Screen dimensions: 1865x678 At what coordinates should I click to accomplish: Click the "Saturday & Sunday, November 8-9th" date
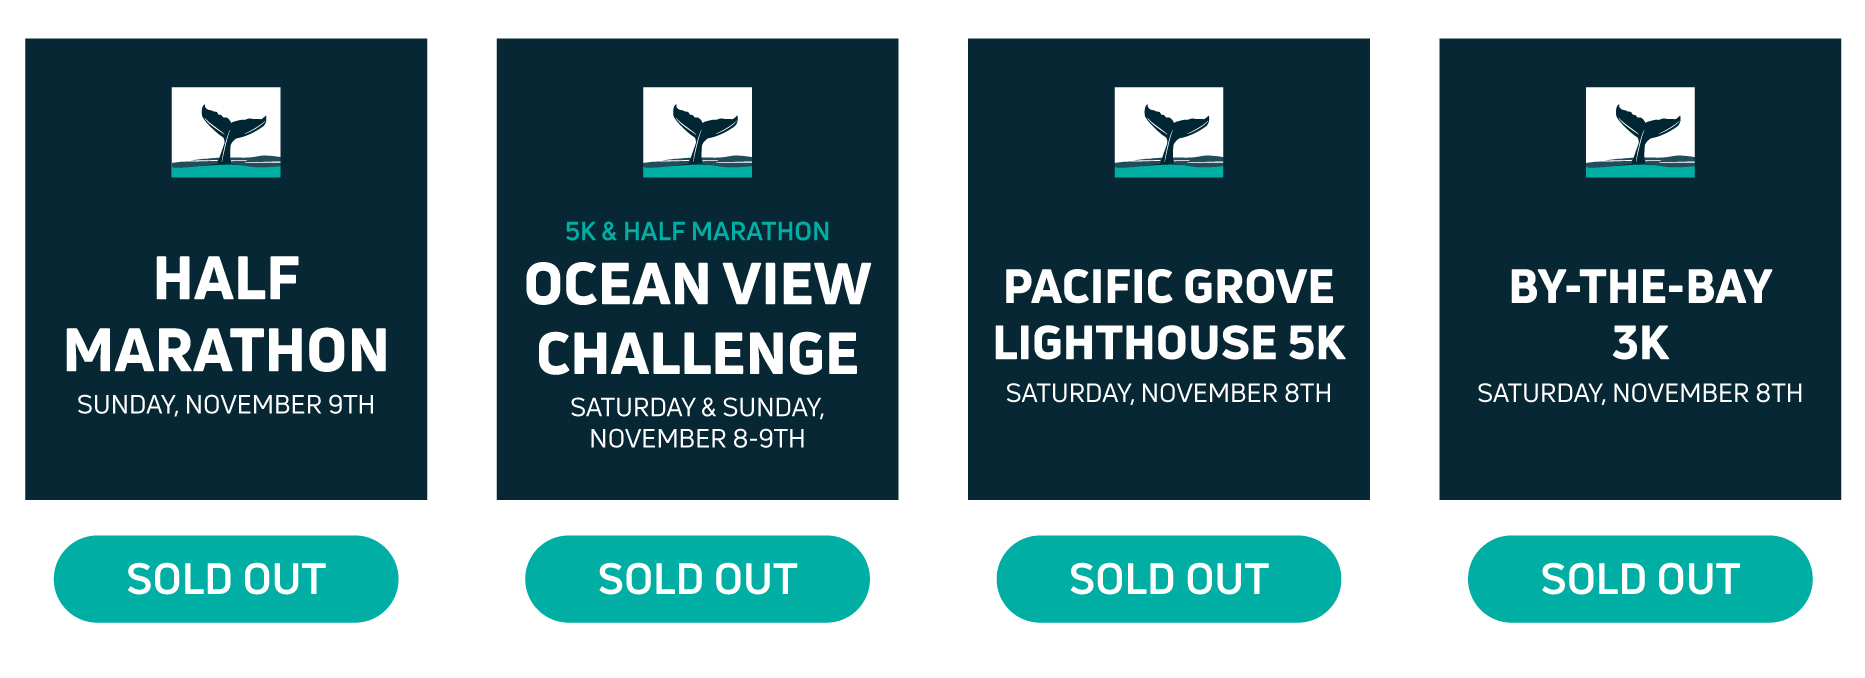(697, 423)
